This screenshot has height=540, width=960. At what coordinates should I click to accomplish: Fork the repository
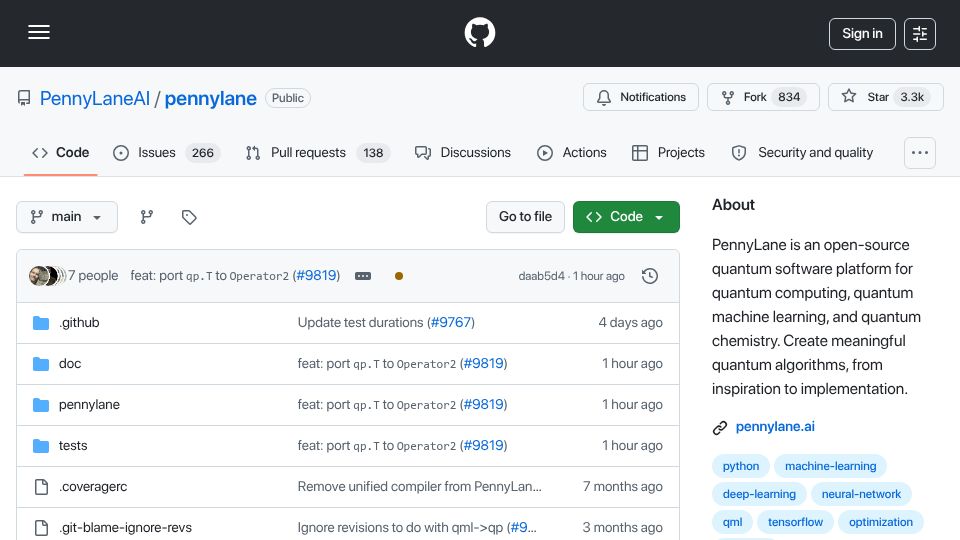[763, 97]
